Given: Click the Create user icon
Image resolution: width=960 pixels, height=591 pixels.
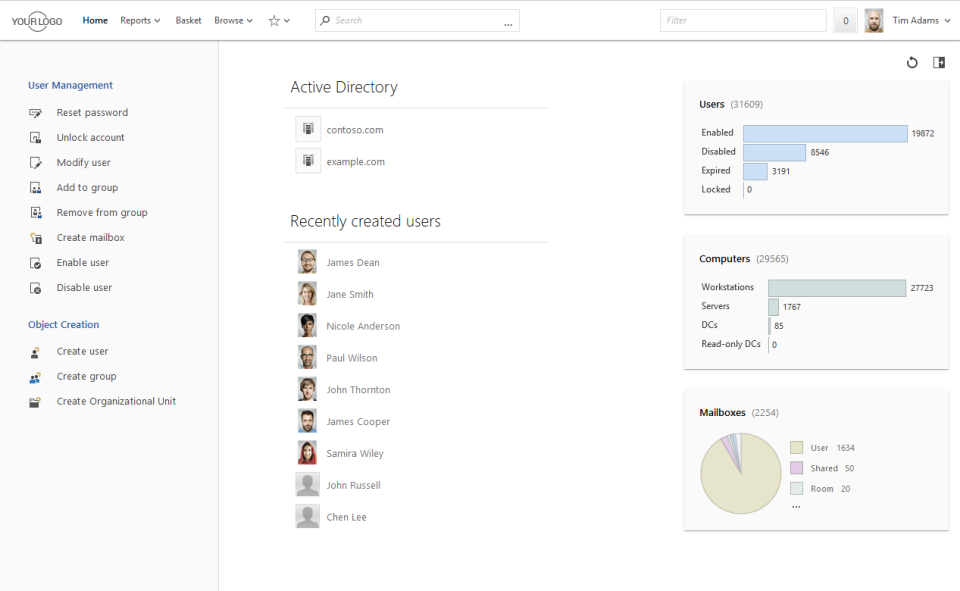Looking at the screenshot, I should click(33, 351).
